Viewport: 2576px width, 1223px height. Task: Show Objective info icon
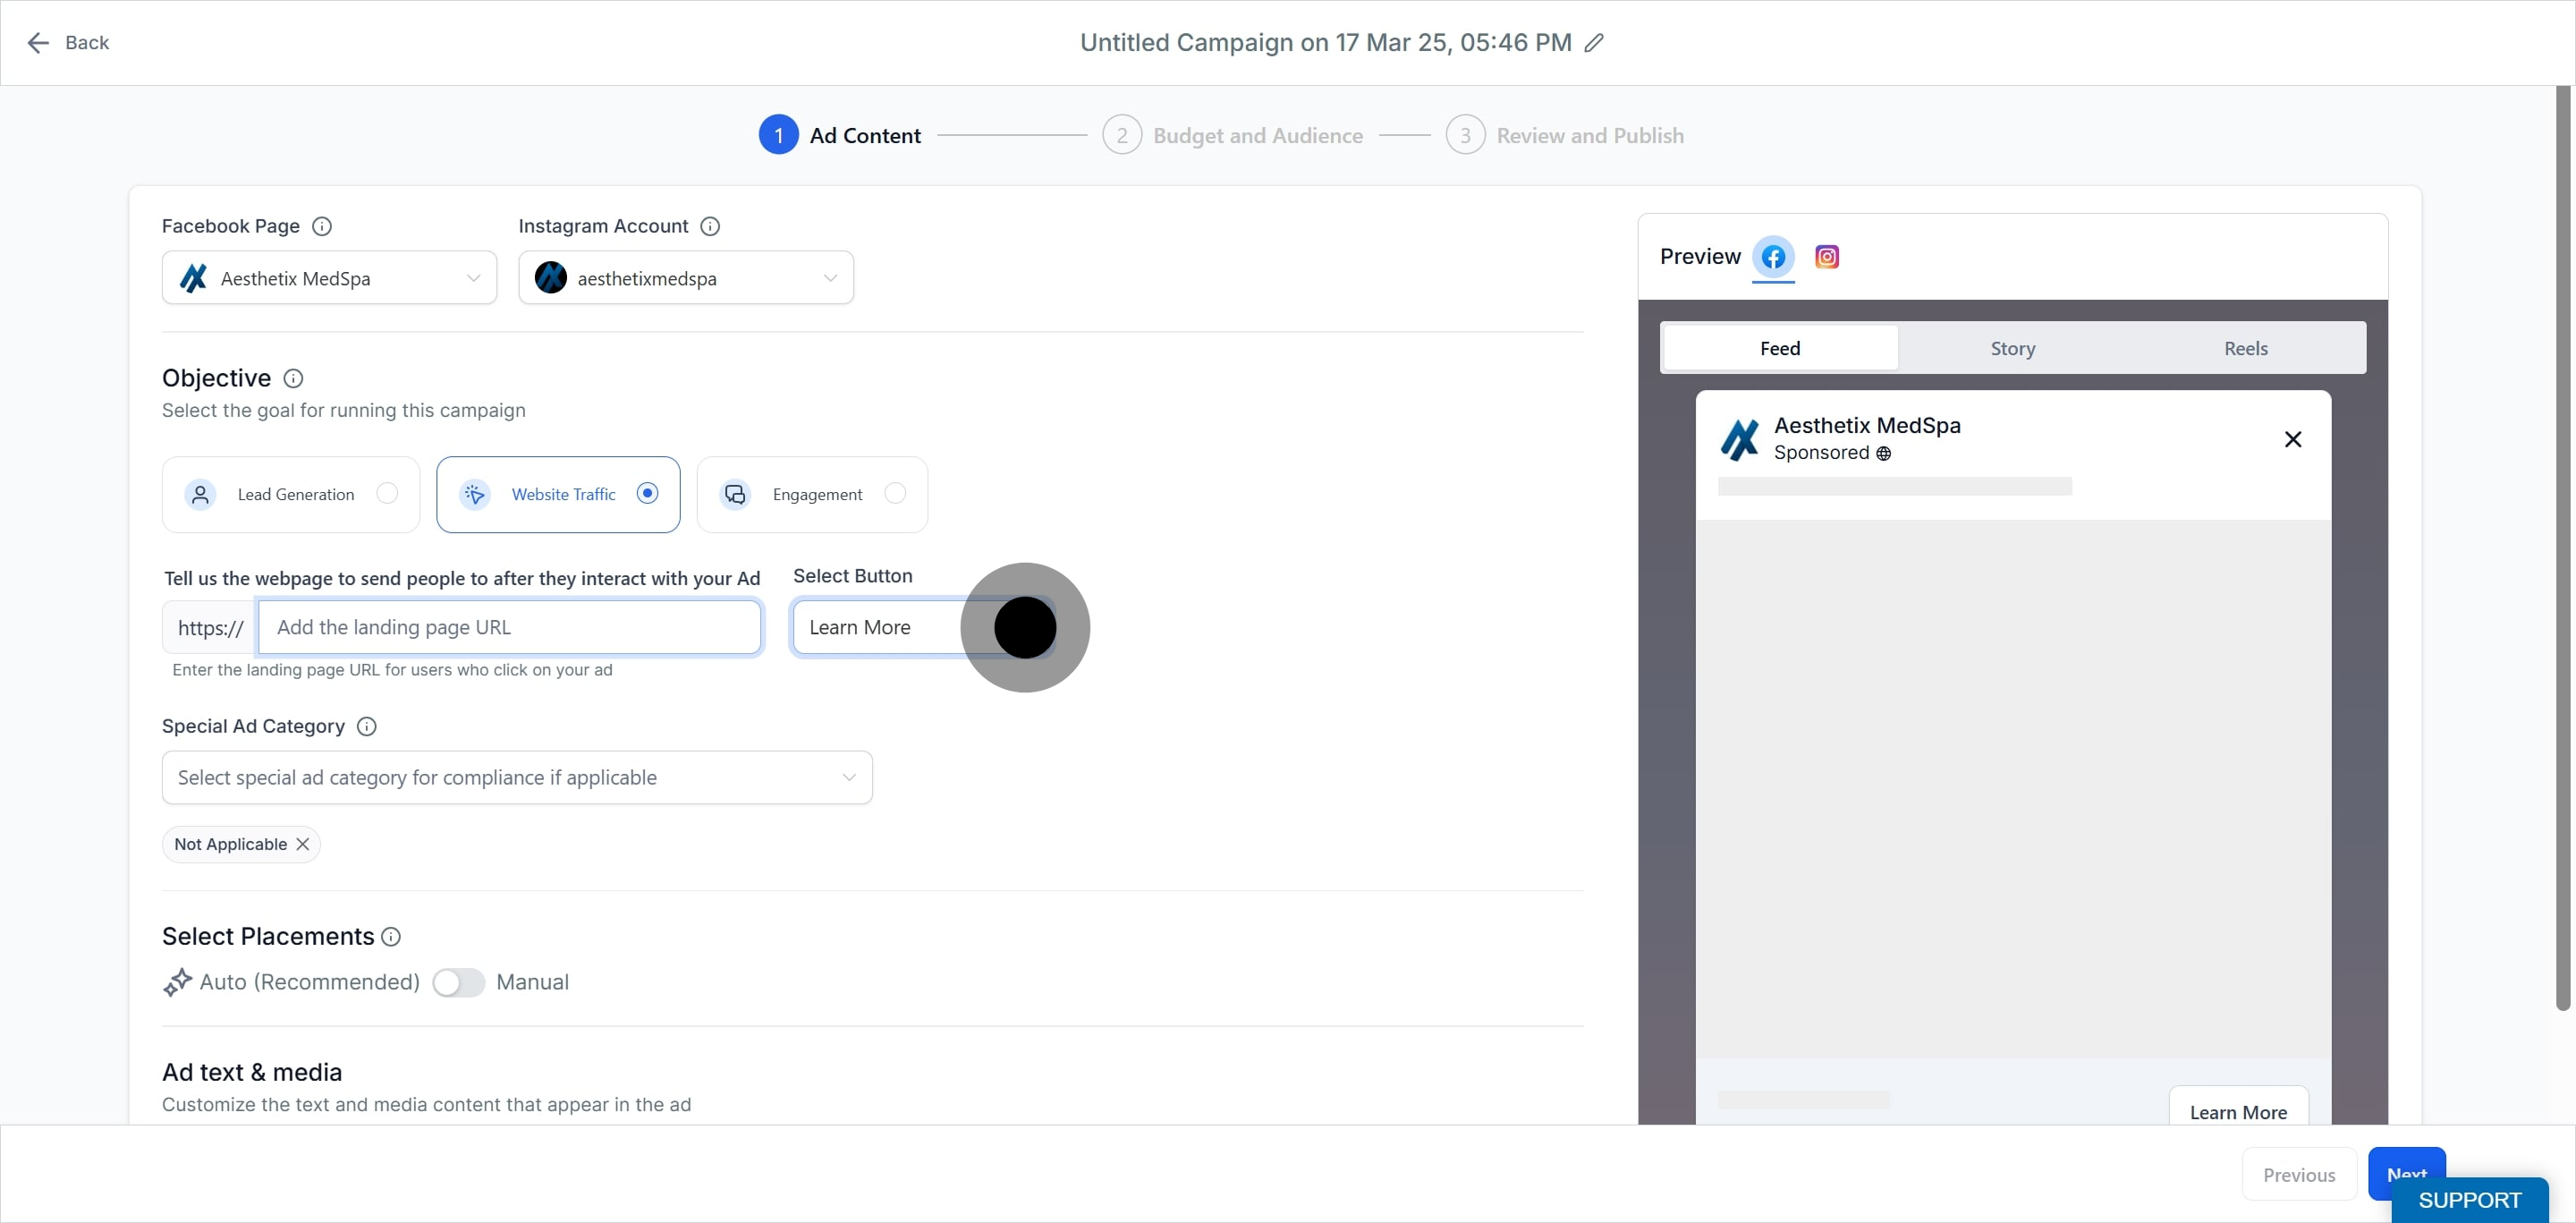pyautogui.click(x=293, y=378)
